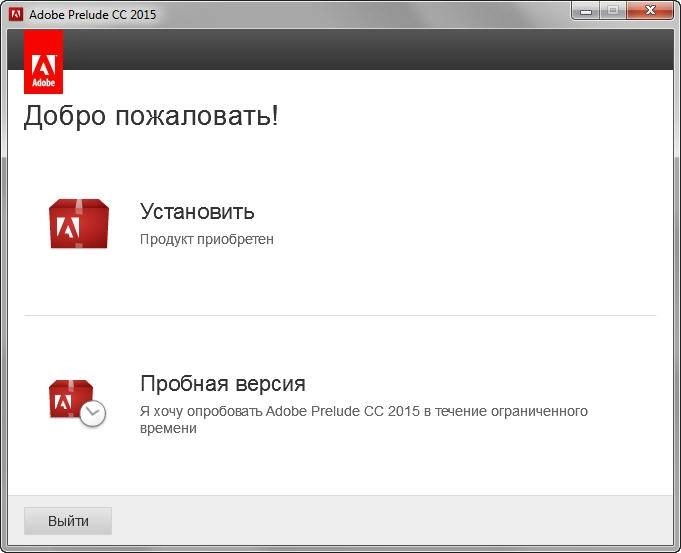Choose the Установить option heading

pos(197,212)
